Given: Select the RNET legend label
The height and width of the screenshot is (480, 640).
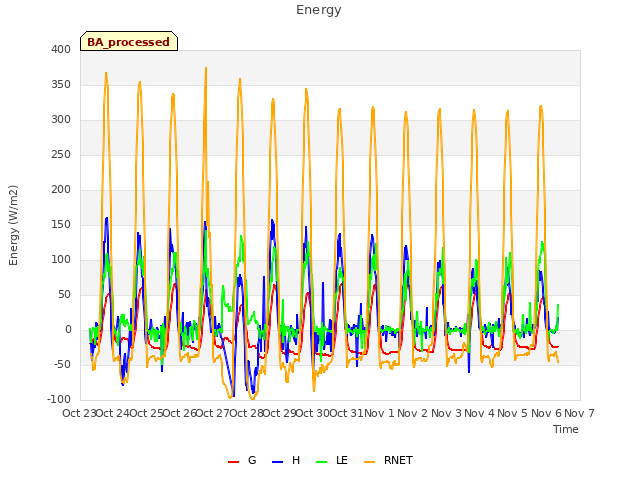Looking at the screenshot, I should tap(398, 460).
